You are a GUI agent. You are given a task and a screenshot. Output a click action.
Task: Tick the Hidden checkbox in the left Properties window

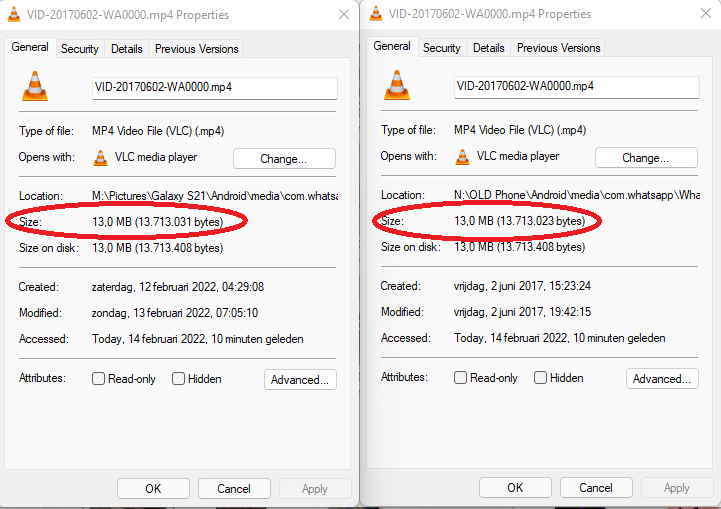coord(179,379)
